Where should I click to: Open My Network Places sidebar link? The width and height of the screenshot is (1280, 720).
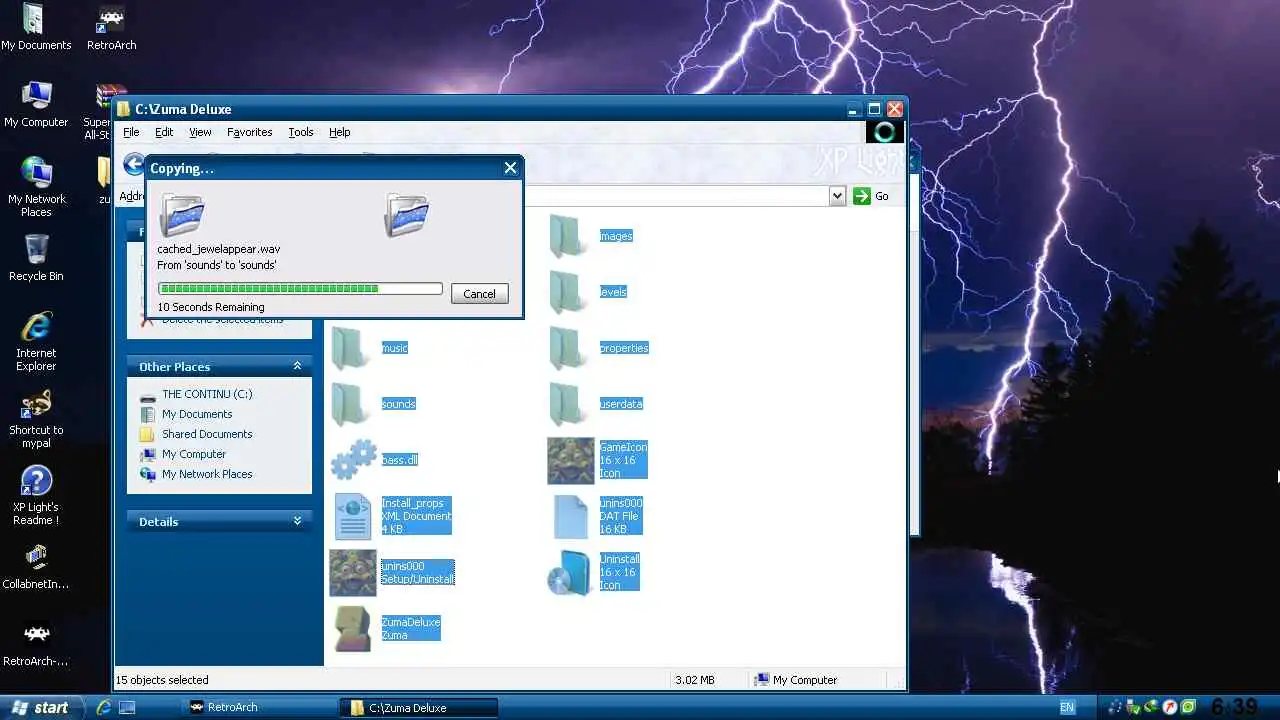click(207, 474)
